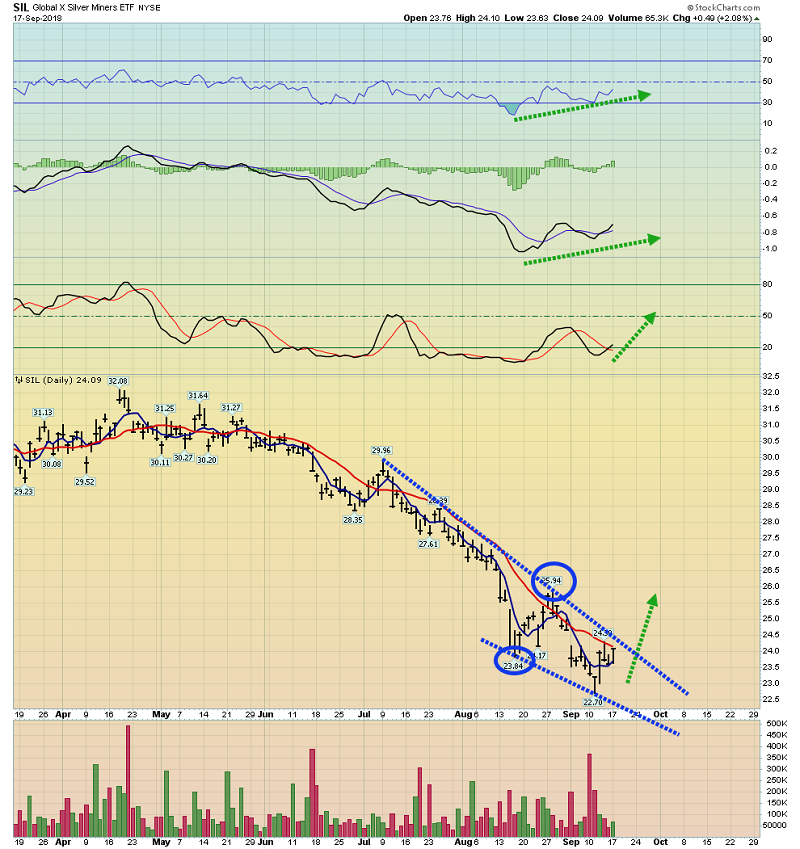Click the 31.27 price label
Screen dimensions: 800x849
tap(231, 408)
